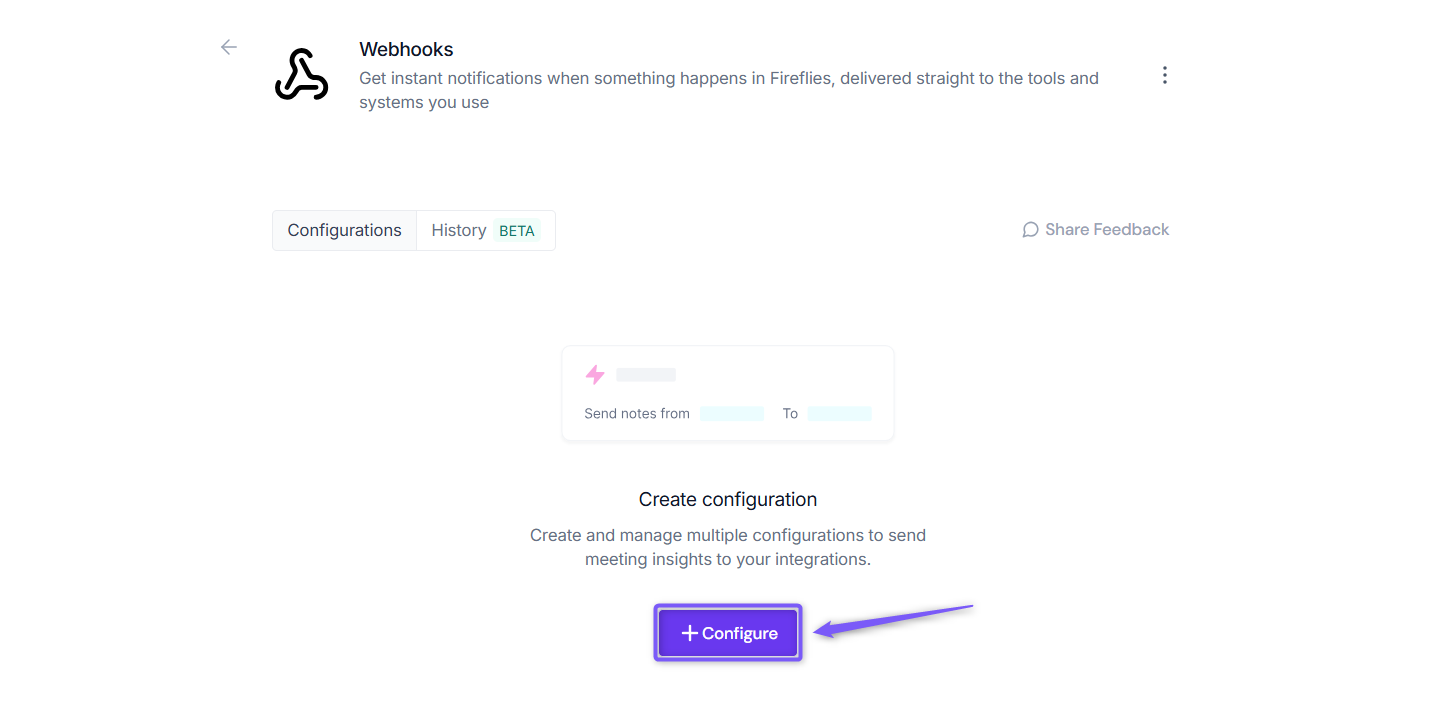Click the purple arrow pointing at Configure
The image size is (1433, 701).
point(893,619)
